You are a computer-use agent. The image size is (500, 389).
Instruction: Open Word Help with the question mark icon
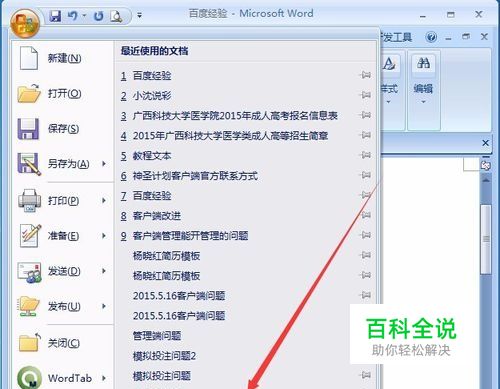click(431, 37)
